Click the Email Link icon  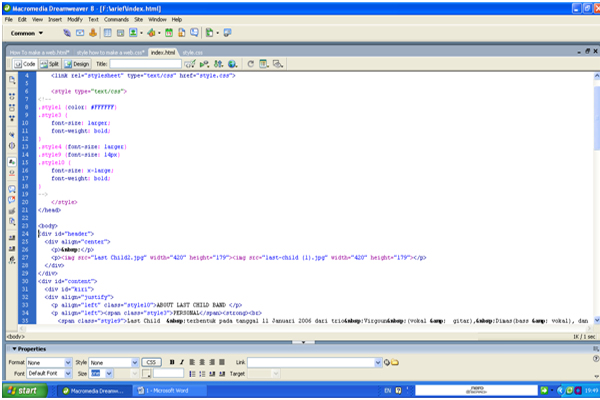click(79, 33)
